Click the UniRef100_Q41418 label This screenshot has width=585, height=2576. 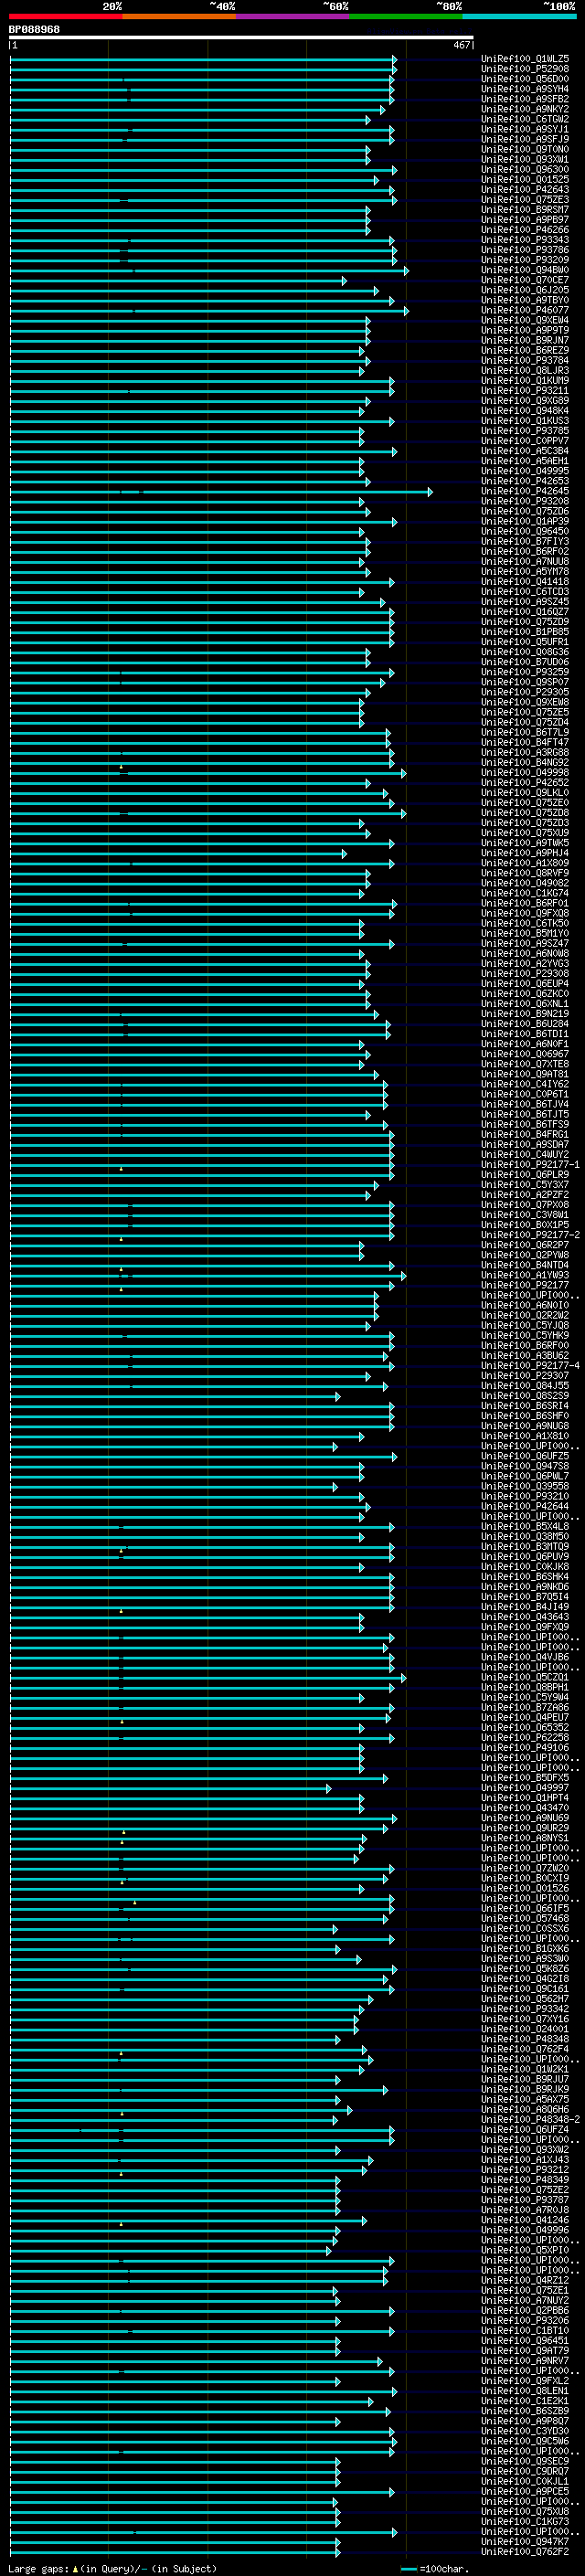(525, 582)
